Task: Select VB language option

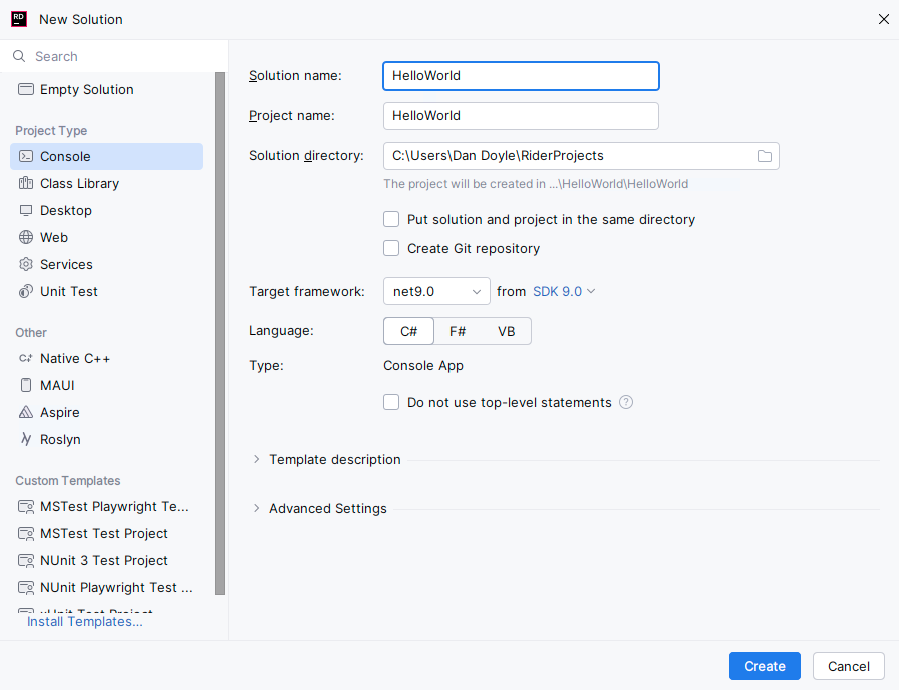Action: 506,332
